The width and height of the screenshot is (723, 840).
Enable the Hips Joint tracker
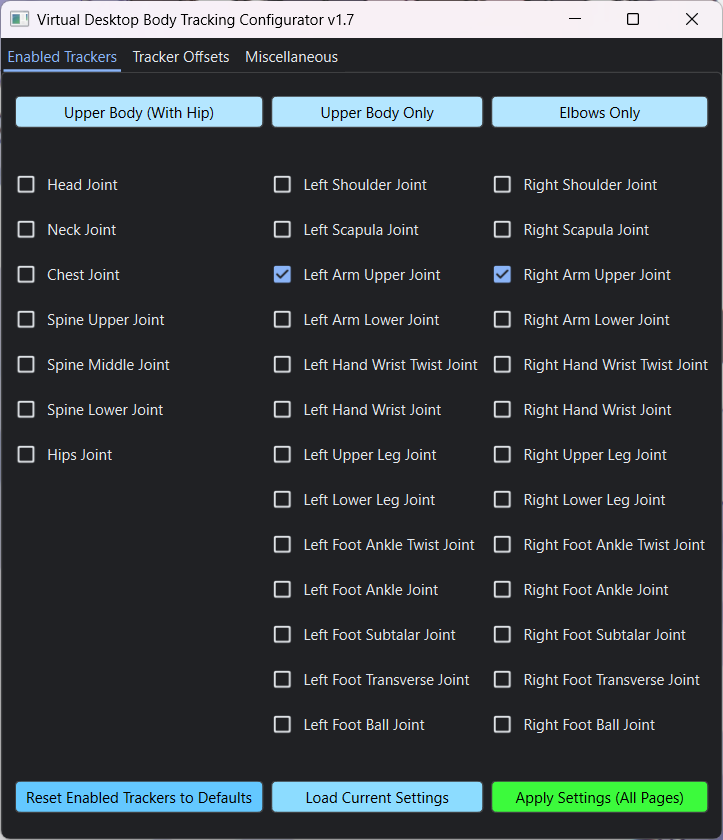(x=26, y=455)
